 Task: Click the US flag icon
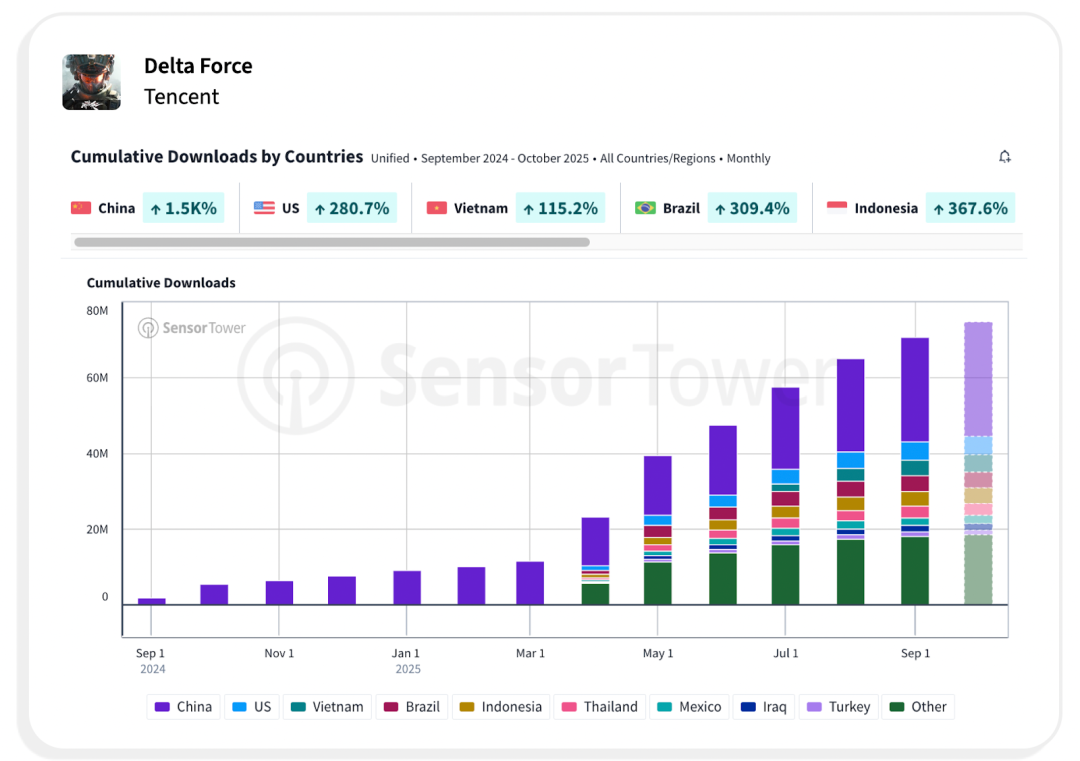point(264,208)
